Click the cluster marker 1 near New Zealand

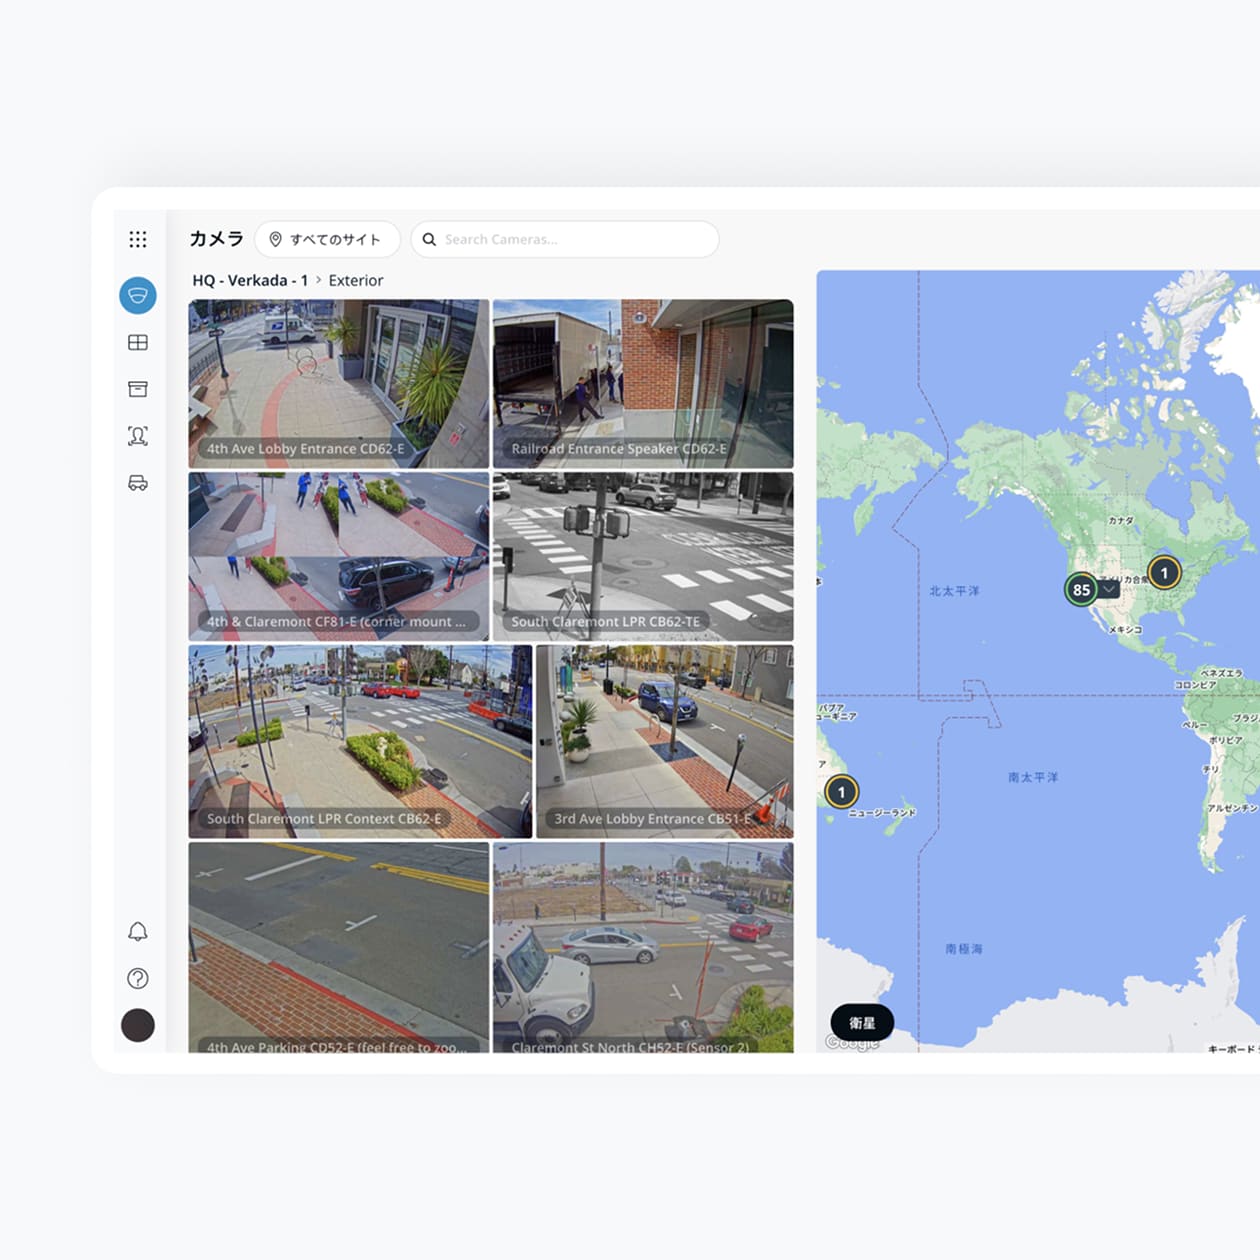(841, 792)
